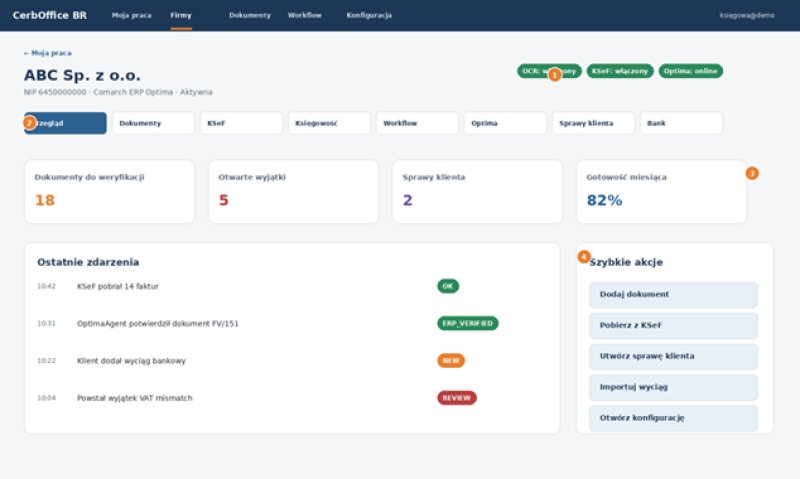
Task: Click the OCR status badge
Action: pos(549,71)
